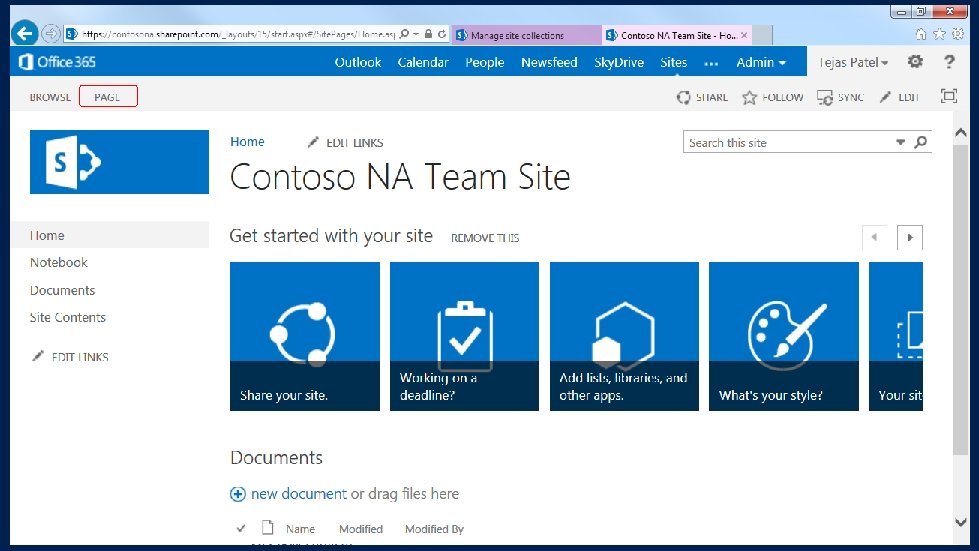This screenshot has height=551, width=979.
Task: Open the Tejas Patel user menu
Action: (x=854, y=62)
